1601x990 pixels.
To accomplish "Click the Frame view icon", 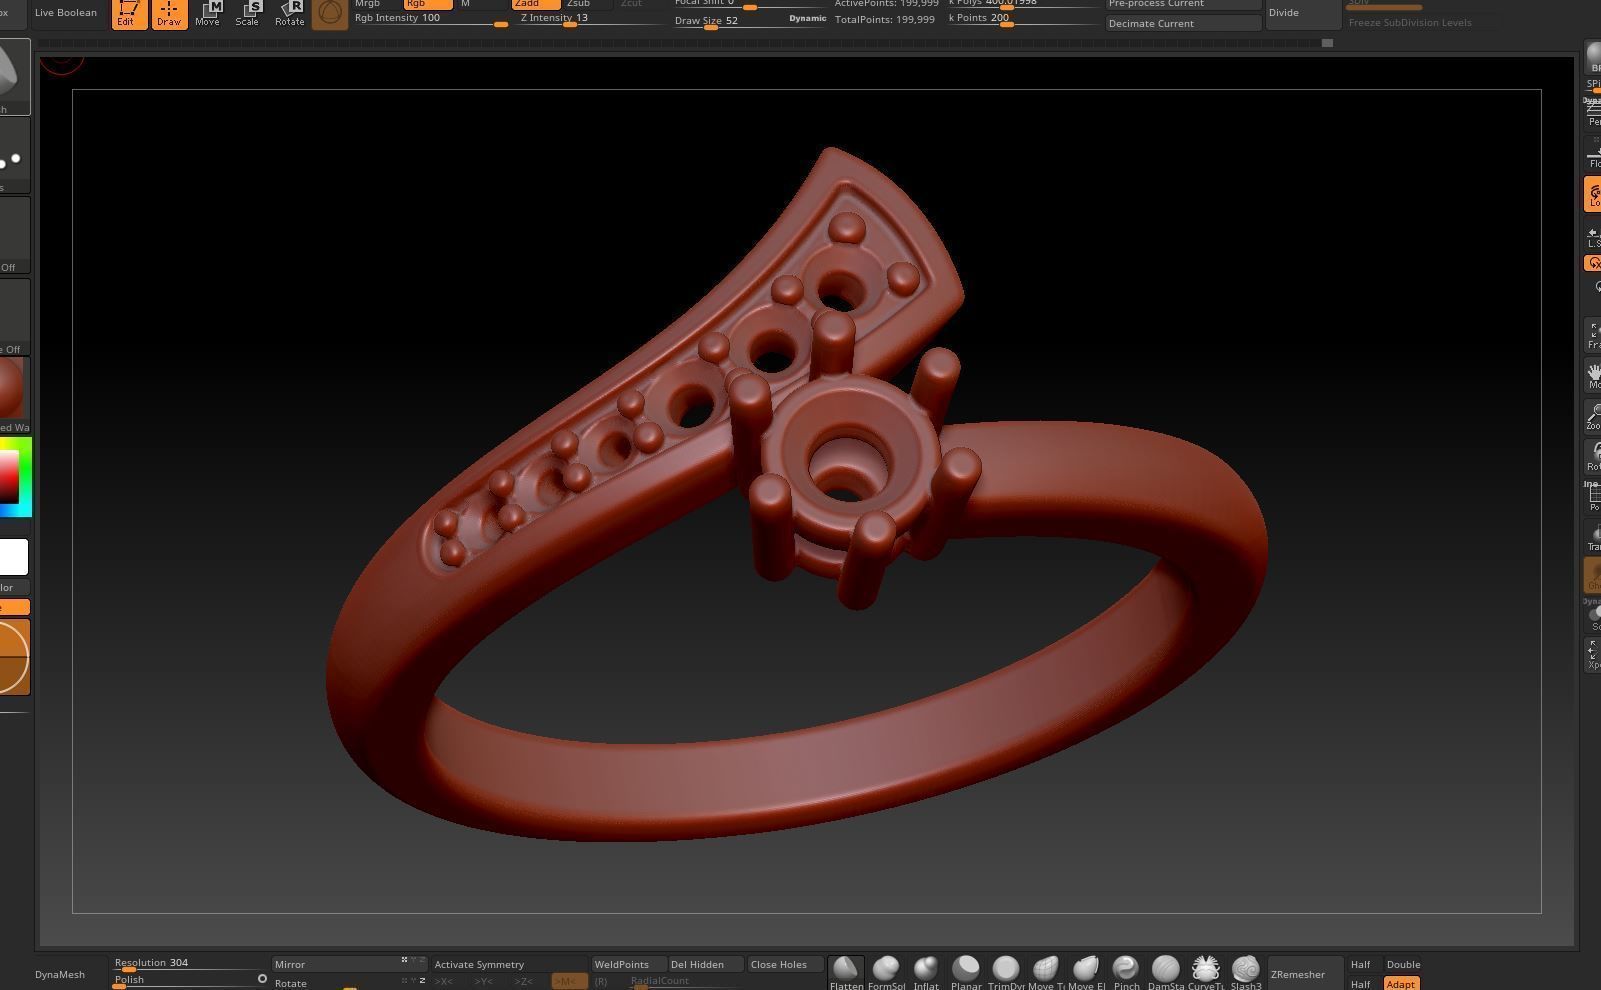I will 1593,335.
